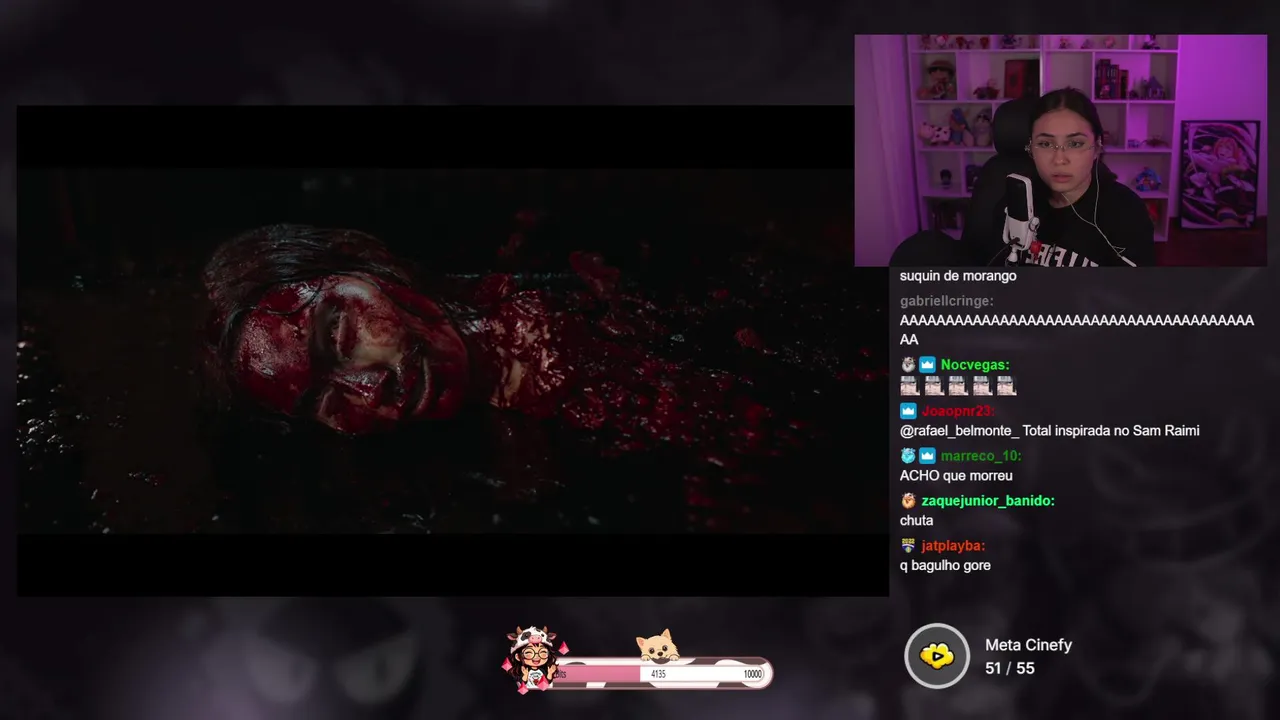Click the '4135' bits value
This screenshot has width=1280, height=720.
(x=658, y=675)
